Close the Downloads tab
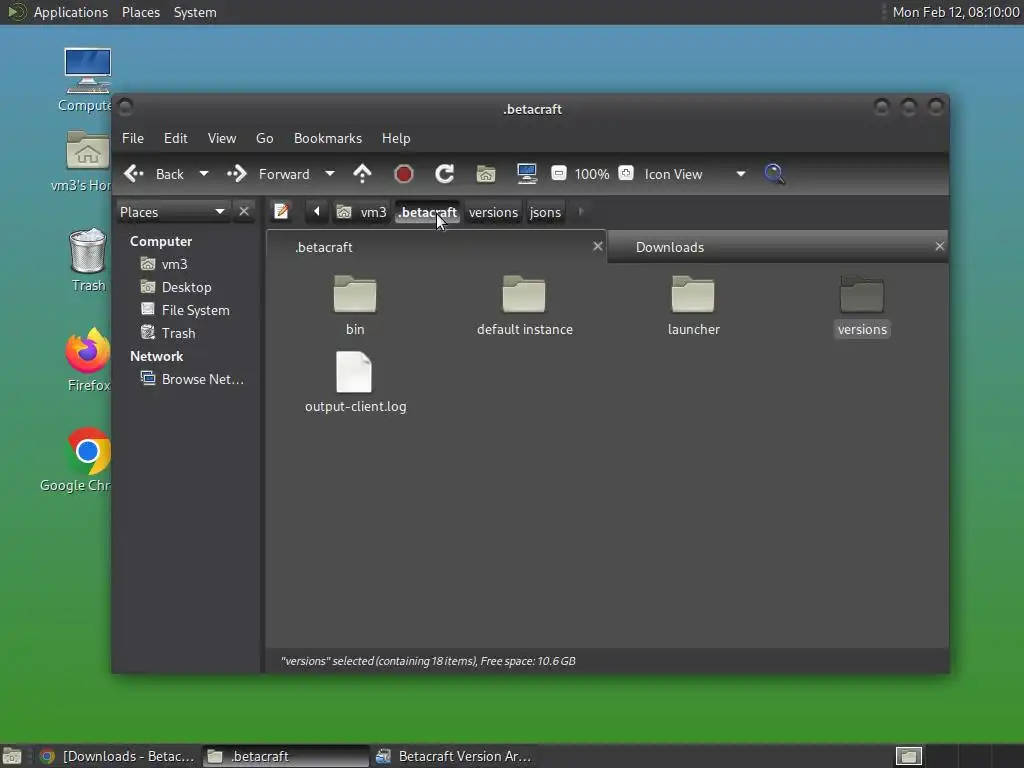 [939, 246]
